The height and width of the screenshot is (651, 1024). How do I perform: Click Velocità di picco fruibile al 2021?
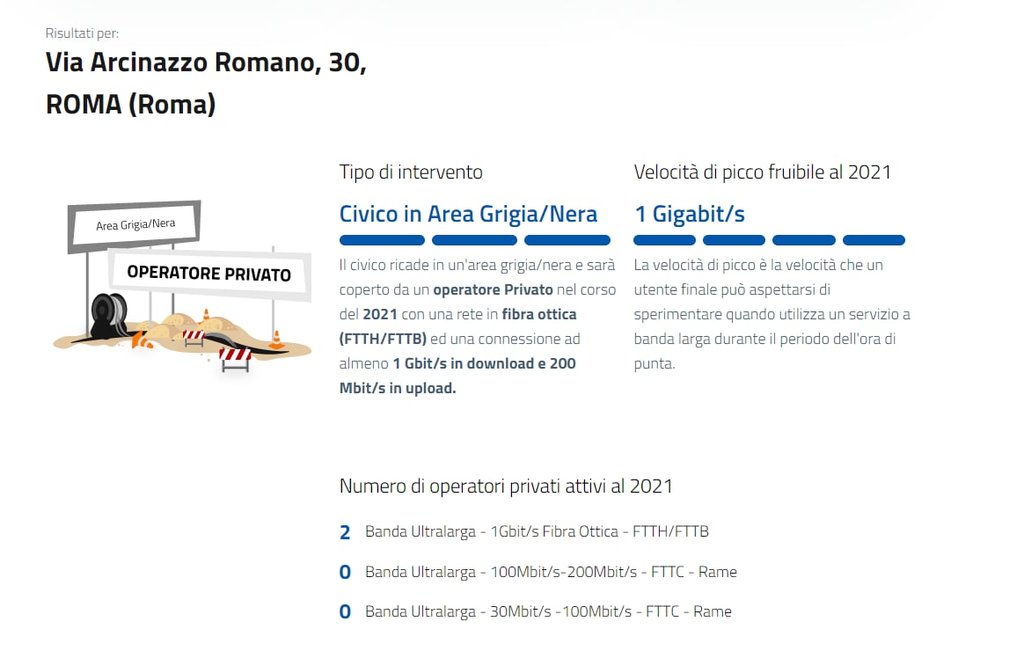pos(762,172)
